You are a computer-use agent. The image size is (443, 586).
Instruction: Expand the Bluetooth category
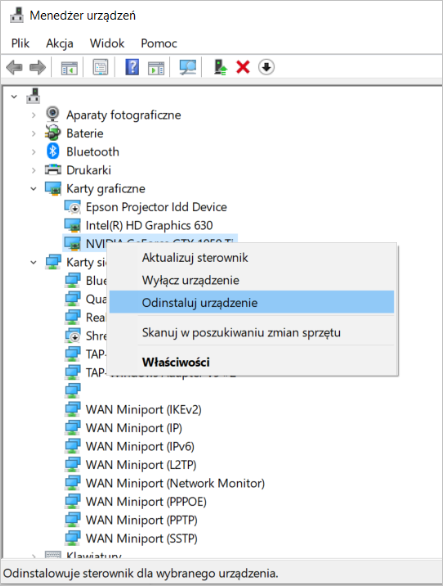tap(34, 152)
